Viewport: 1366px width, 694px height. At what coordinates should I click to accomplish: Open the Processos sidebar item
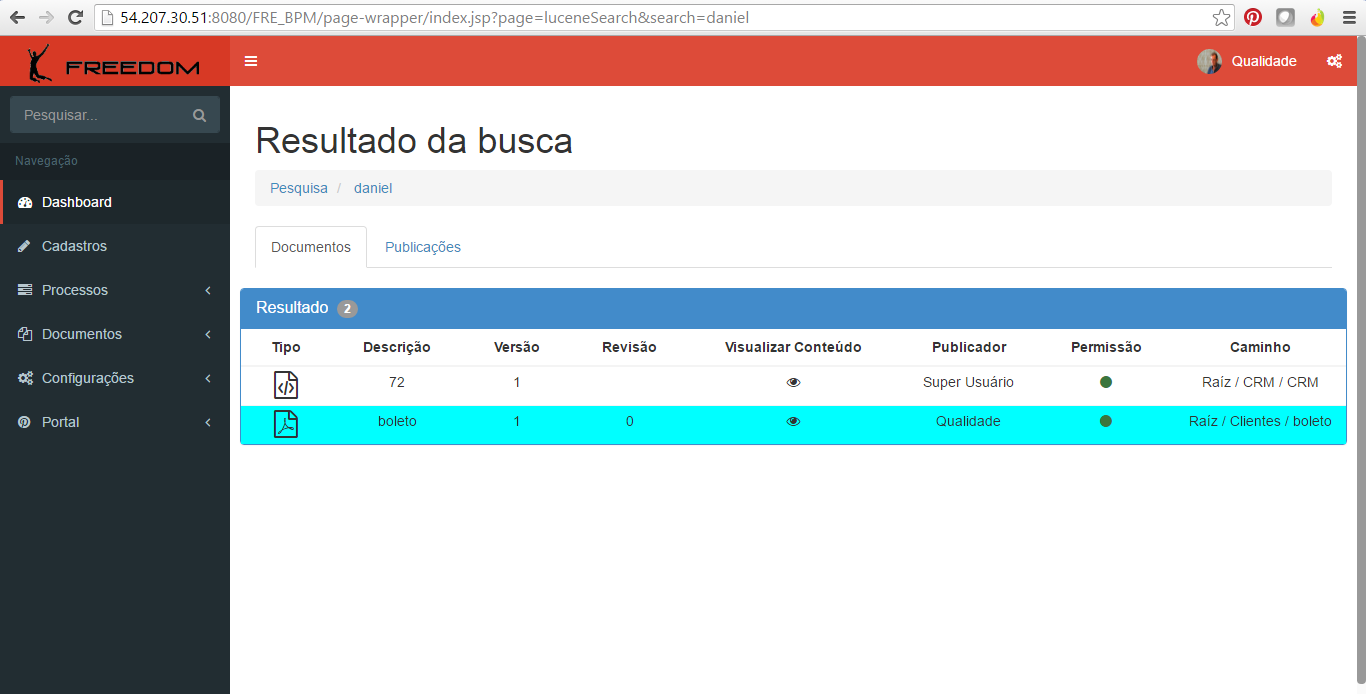(115, 290)
